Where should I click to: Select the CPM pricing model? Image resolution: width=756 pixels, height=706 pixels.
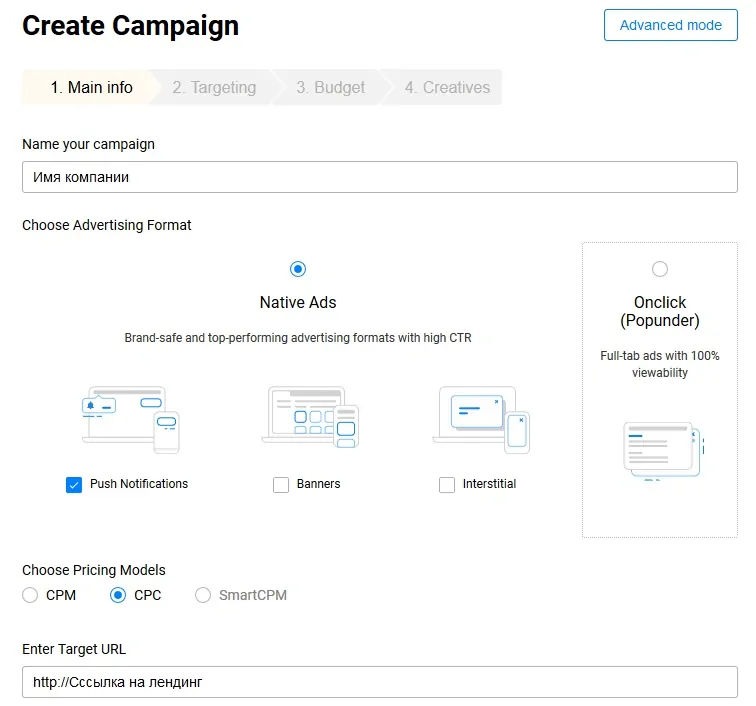pos(31,595)
